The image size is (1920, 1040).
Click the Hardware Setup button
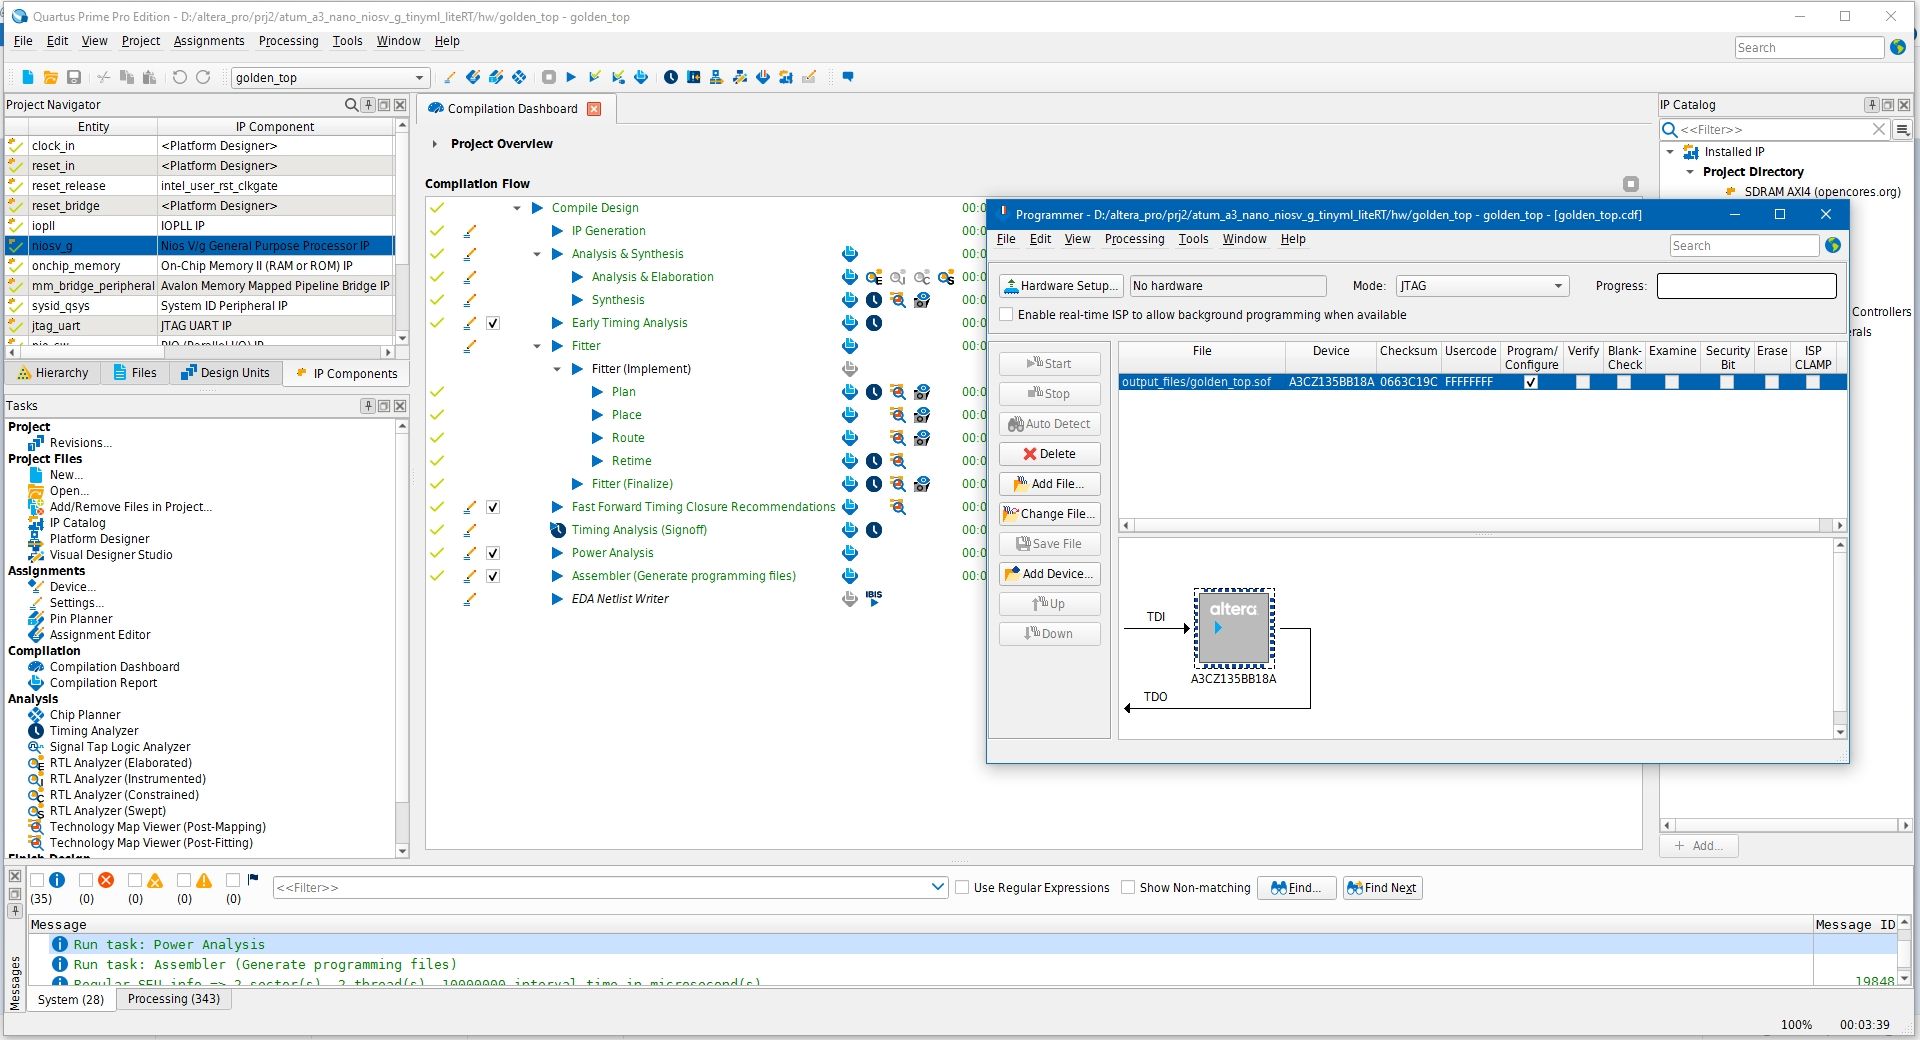coord(1060,286)
